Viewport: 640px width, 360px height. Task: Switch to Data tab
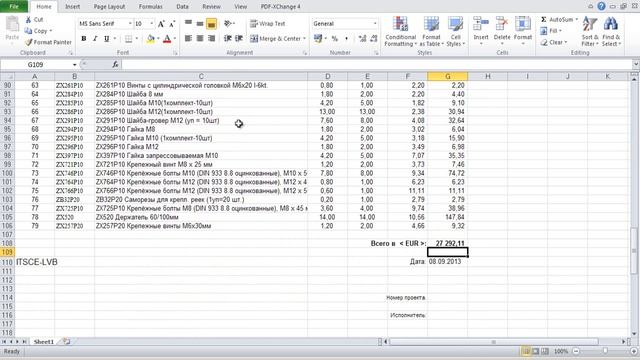[182, 7]
